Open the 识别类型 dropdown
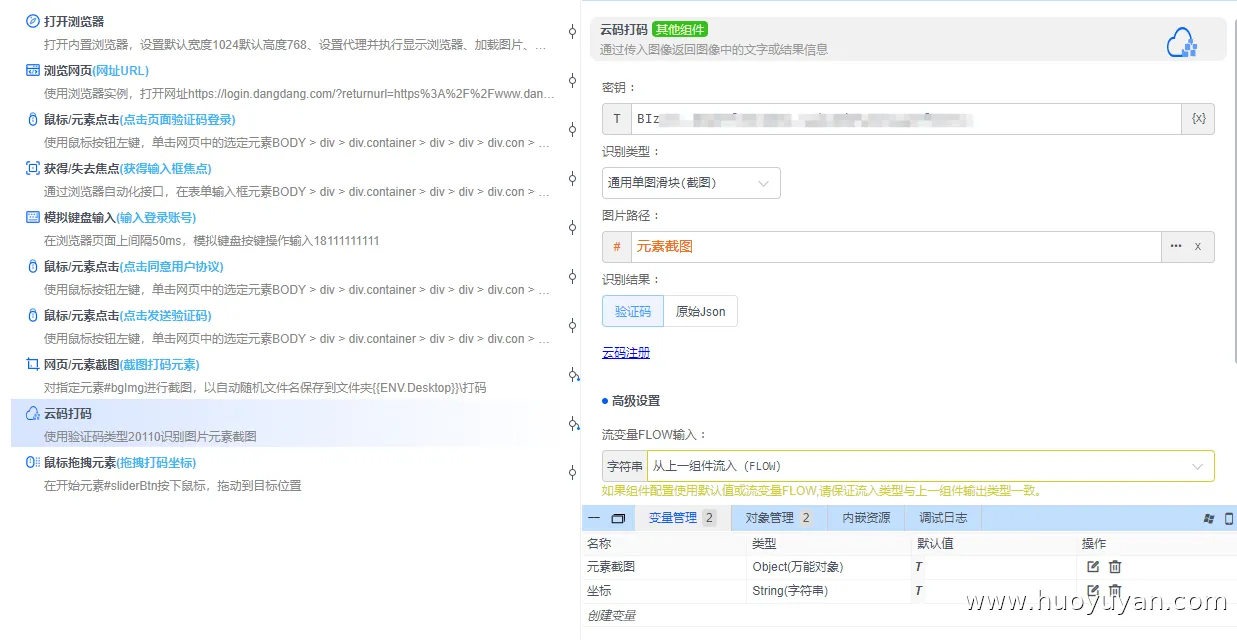The width and height of the screenshot is (1237, 640). click(x=691, y=183)
